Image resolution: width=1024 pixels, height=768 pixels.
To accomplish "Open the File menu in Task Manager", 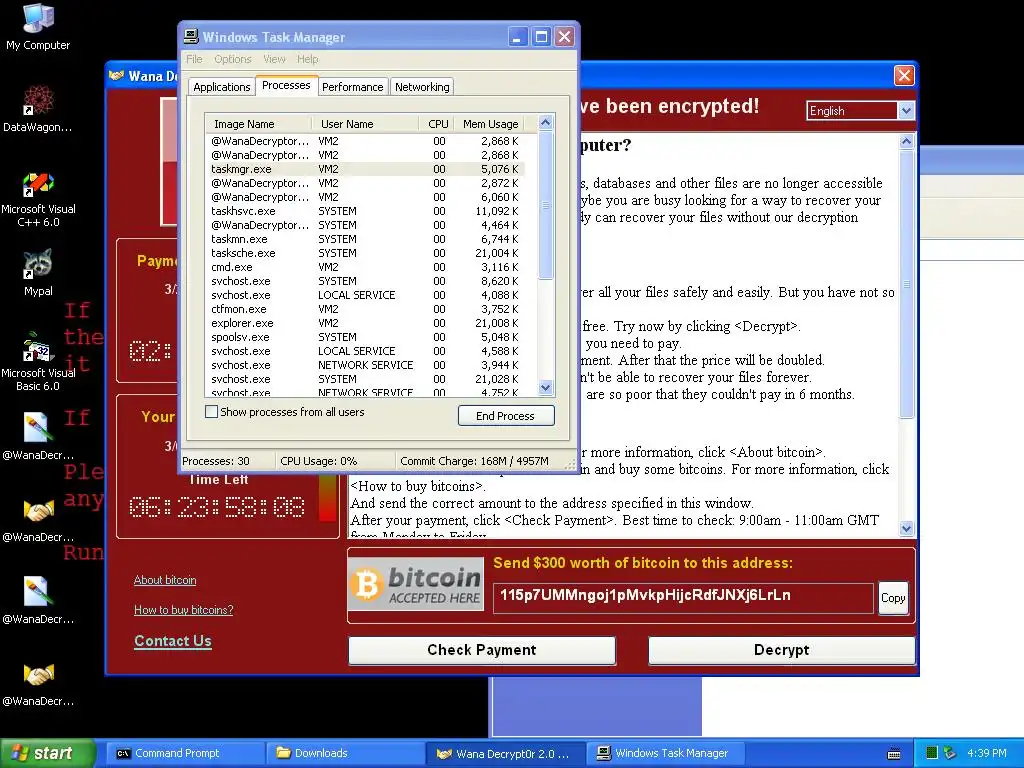I will tap(194, 59).
